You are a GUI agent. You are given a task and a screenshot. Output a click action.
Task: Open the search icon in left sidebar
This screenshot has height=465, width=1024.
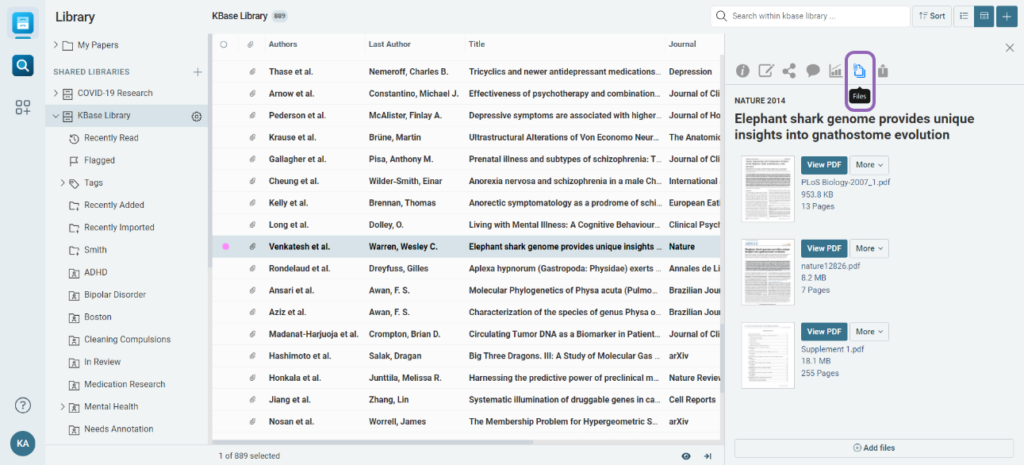[x=22, y=66]
